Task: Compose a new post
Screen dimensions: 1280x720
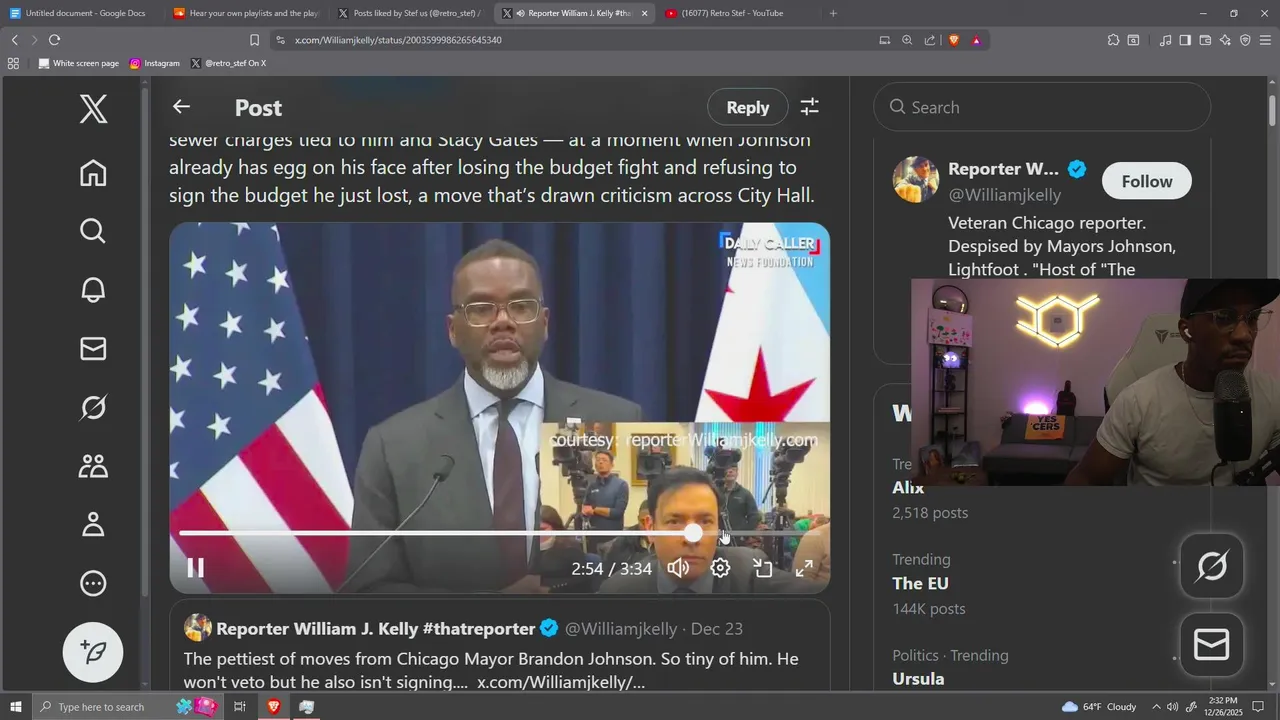Action: (x=93, y=652)
